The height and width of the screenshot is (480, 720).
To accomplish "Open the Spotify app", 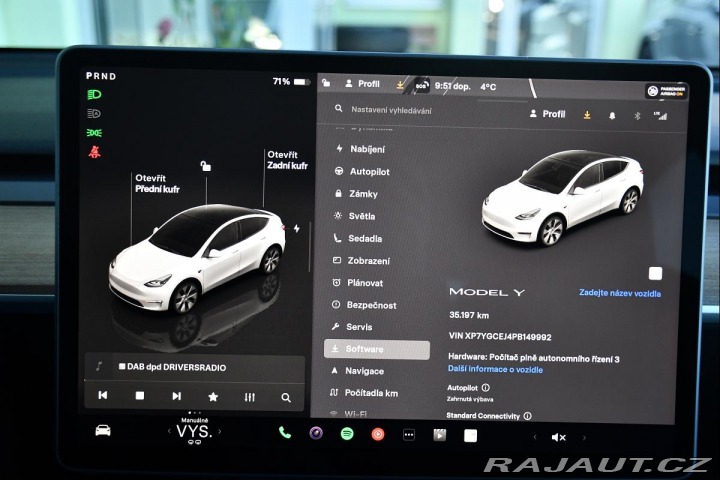I will 347,433.
